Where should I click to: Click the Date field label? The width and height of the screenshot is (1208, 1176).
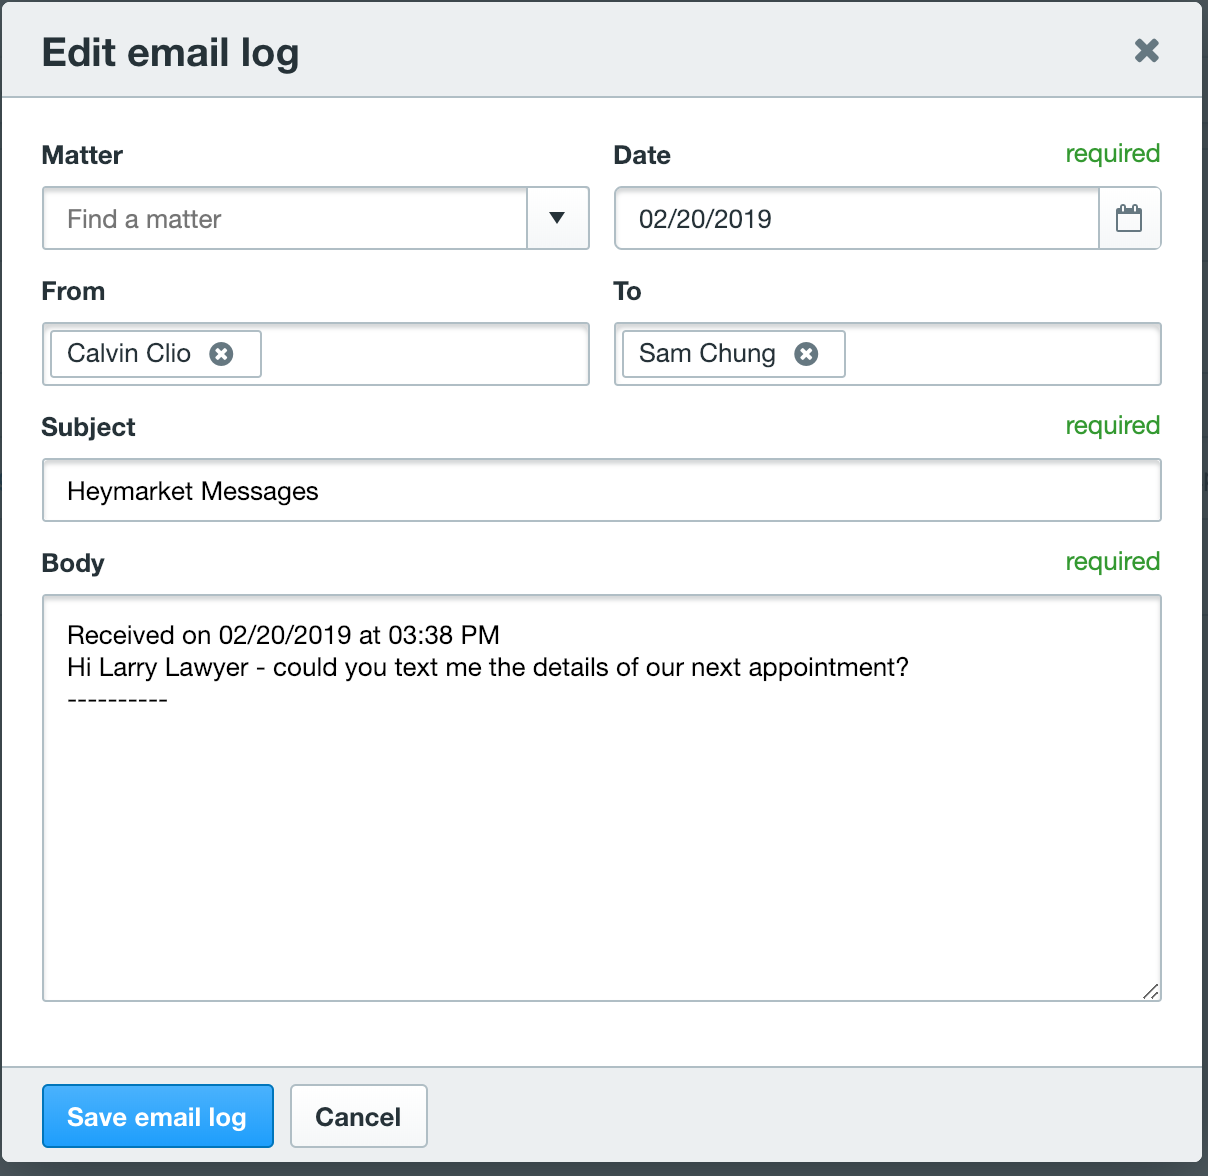pos(642,155)
